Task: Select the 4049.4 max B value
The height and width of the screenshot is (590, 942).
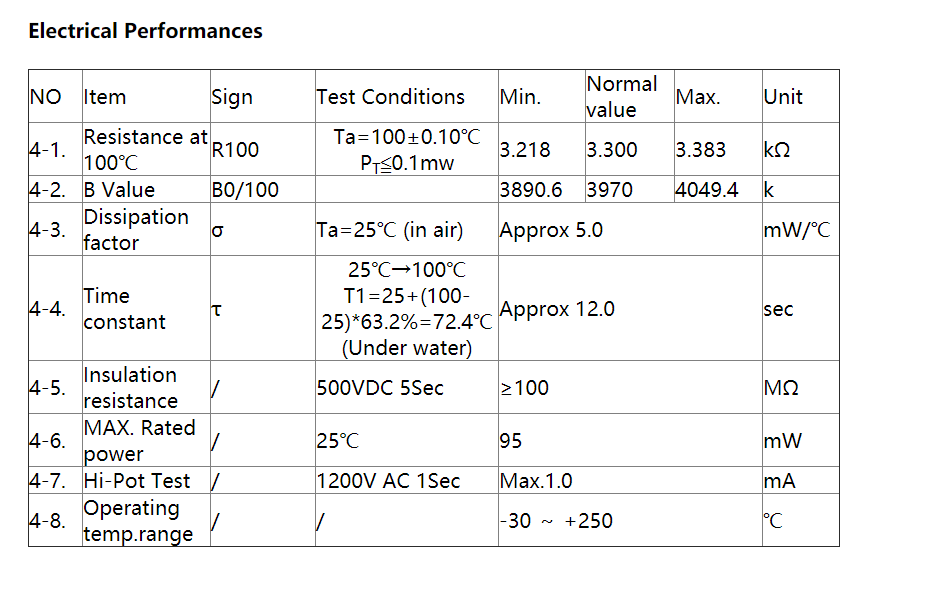Action: (x=706, y=190)
